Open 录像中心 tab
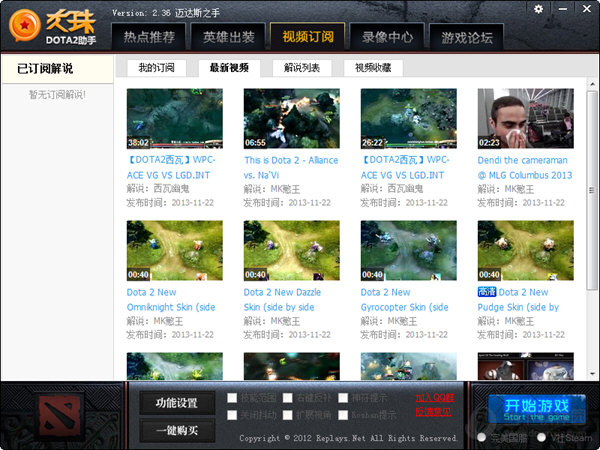Image resolution: width=600 pixels, height=450 pixels. point(387,37)
